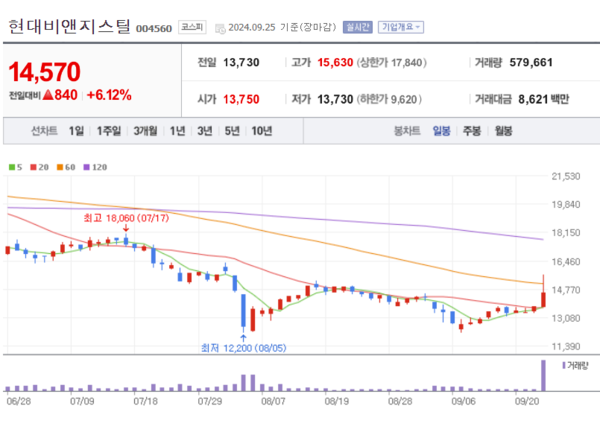Click the 실시간 button
This screenshot has width=600, height=423.
pyautogui.click(x=357, y=27)
